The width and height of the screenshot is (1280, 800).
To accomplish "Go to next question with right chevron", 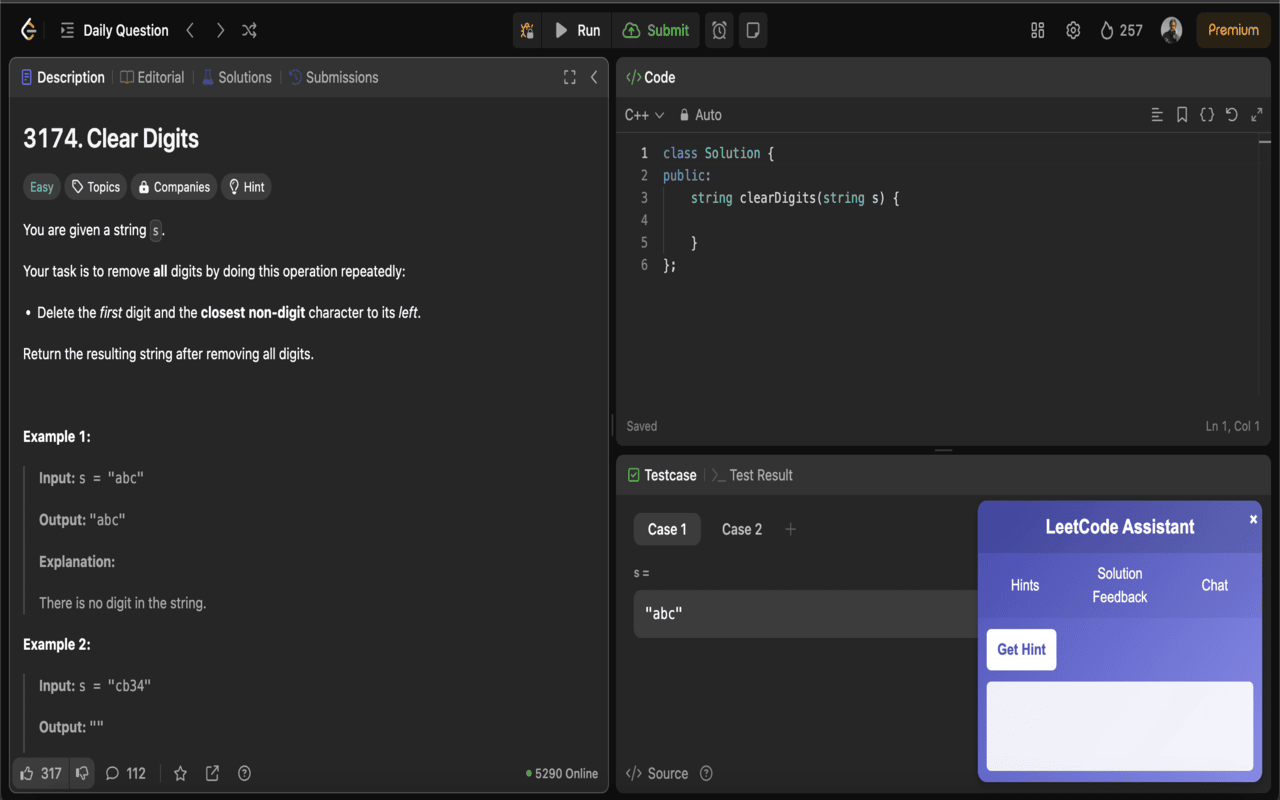I will point(220,30).
